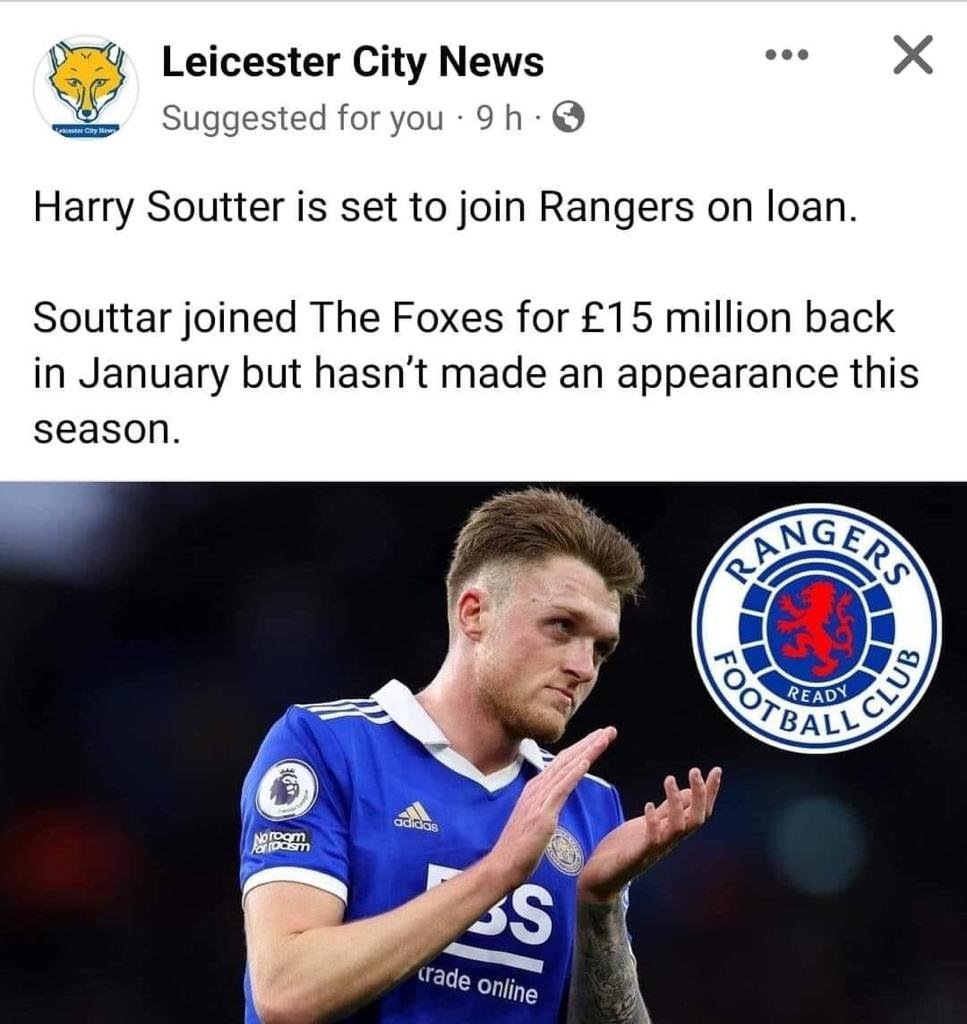The width and height of the screenshot is (967, 1024).
Task: Click the '9 h' post timestamp
Action: pos(499,118)
